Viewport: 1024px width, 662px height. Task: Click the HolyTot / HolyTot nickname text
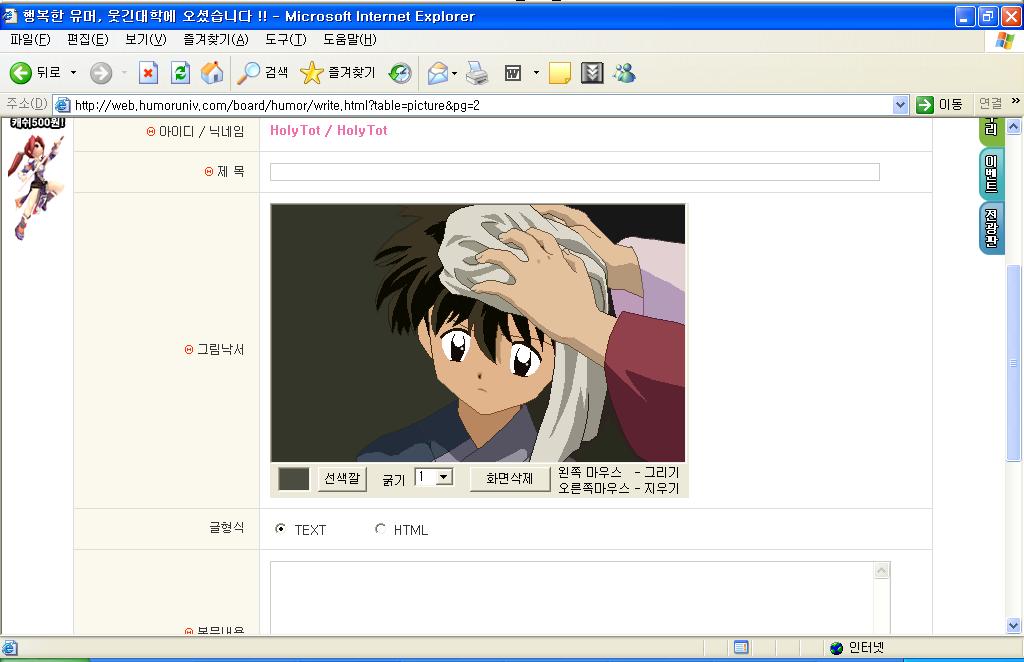tap(328, 131)
